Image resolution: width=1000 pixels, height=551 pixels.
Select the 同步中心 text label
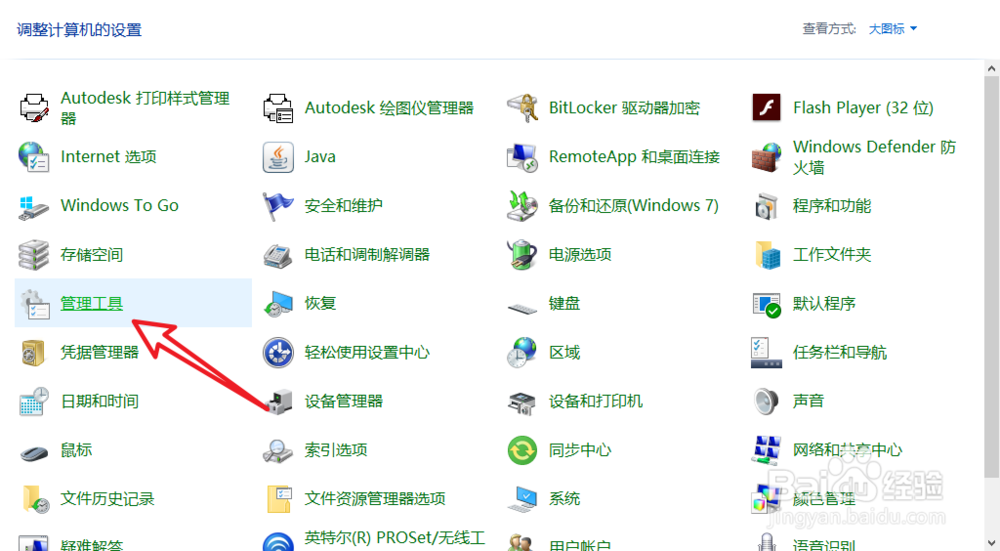pos(580,450)
